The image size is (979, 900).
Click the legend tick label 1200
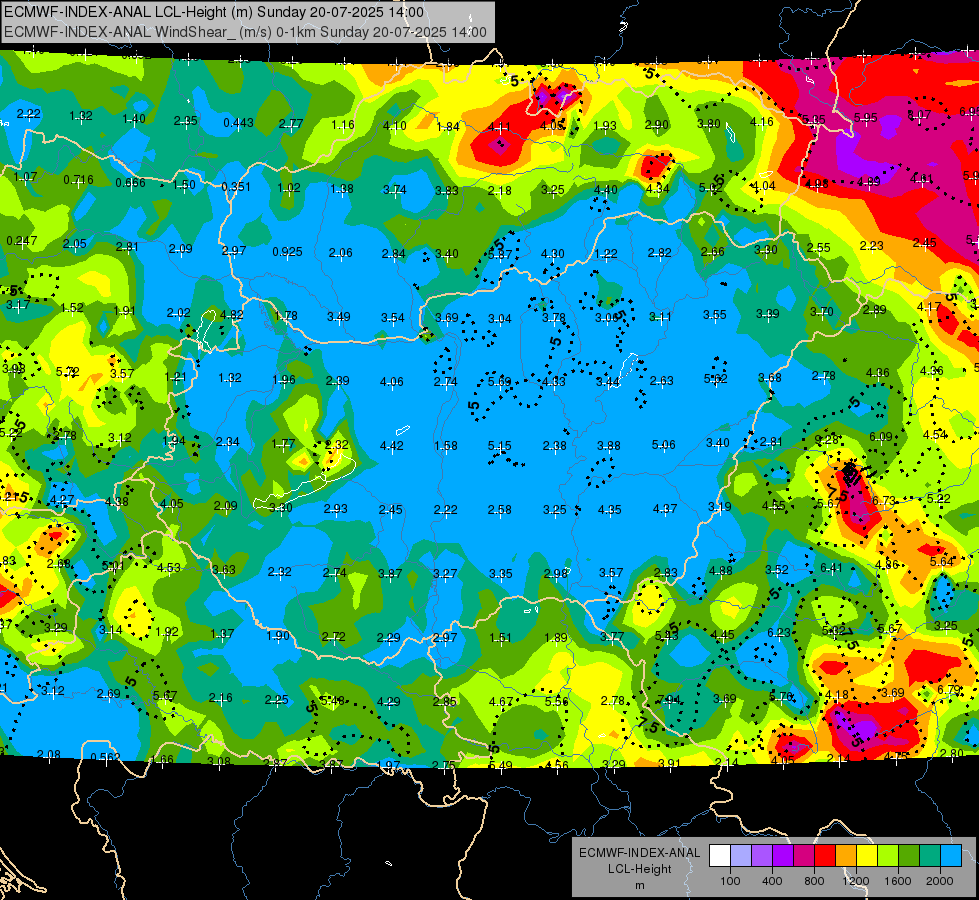point(856,881)
